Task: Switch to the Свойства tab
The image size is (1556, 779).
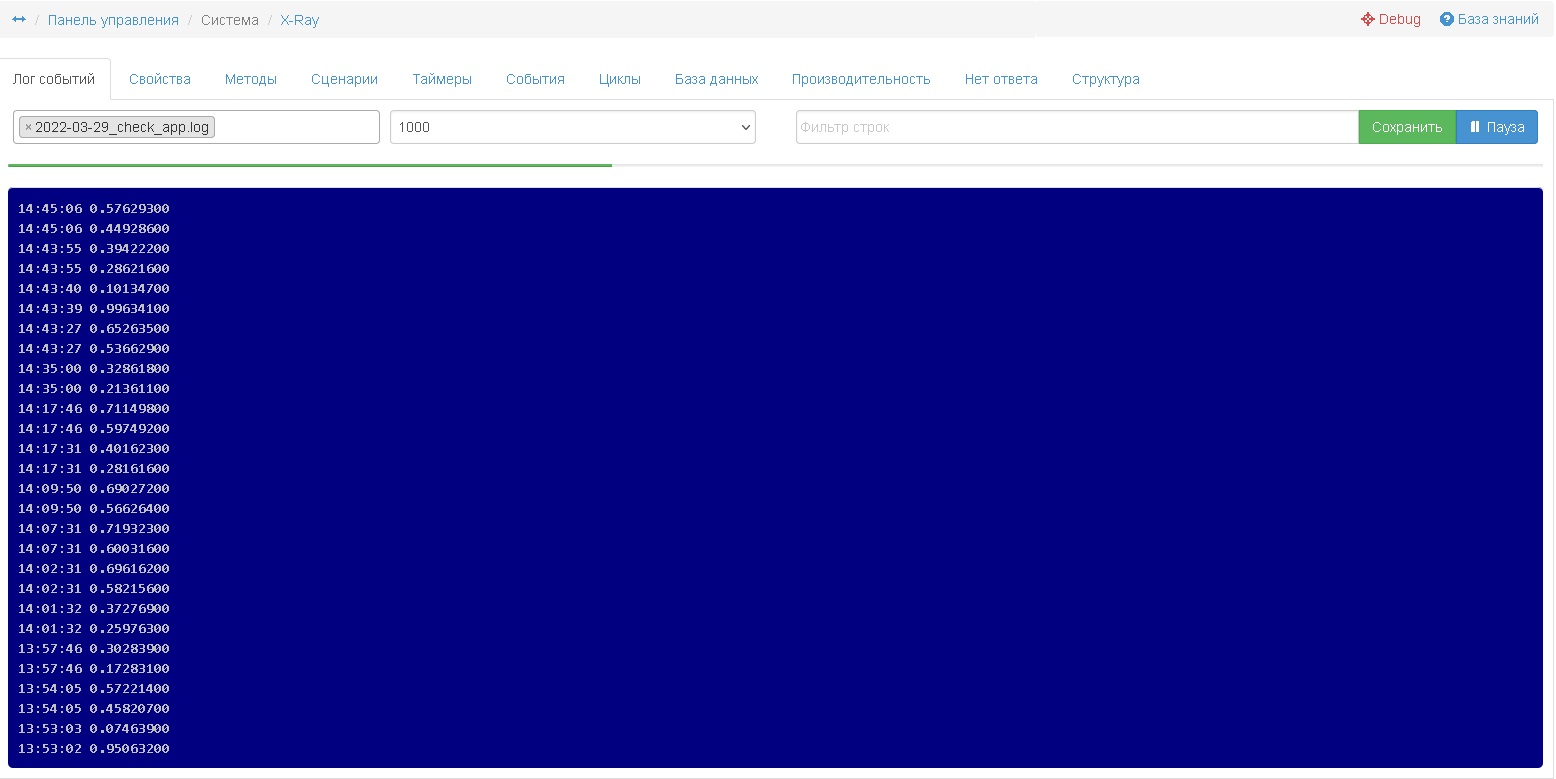Action: click(160, 79)
